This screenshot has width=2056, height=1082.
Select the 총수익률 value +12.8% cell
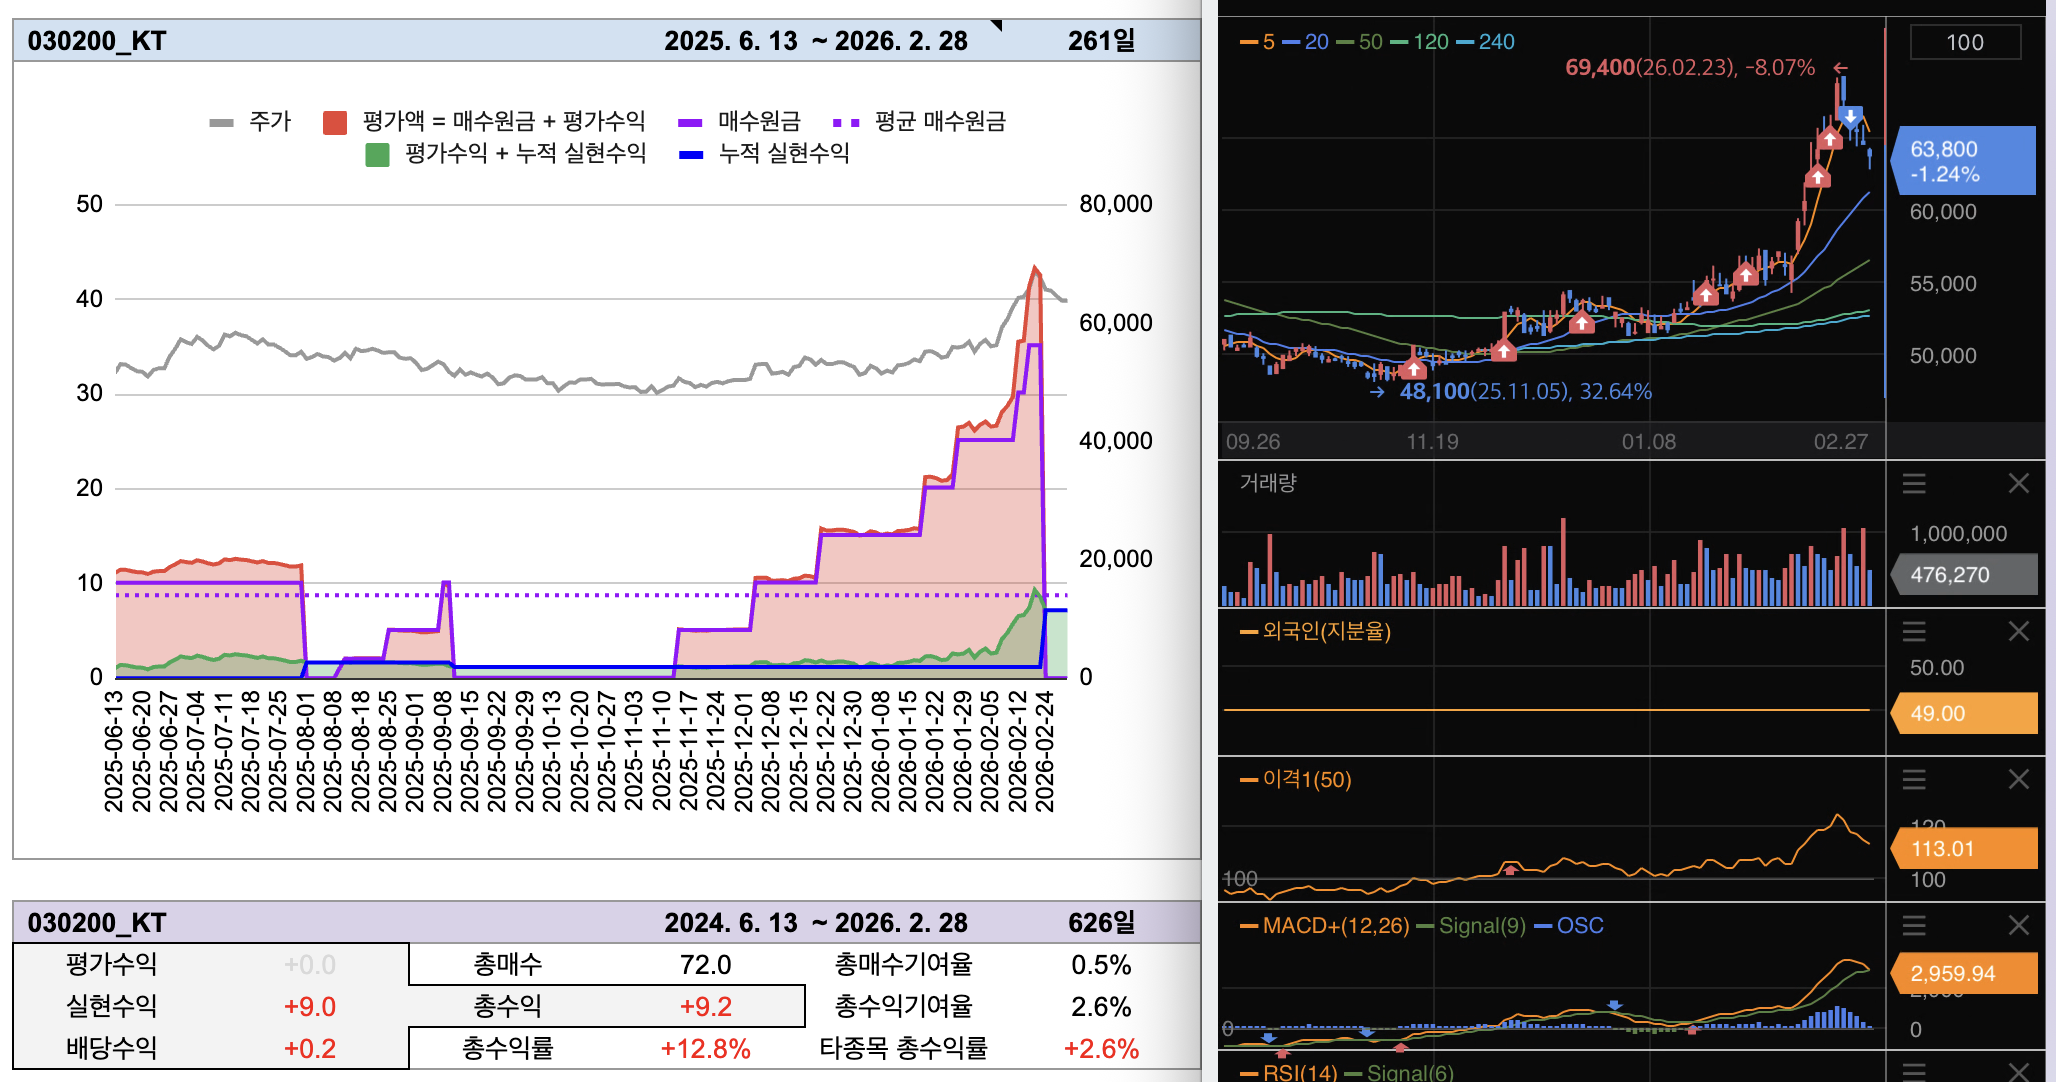tap(705, 1048)
